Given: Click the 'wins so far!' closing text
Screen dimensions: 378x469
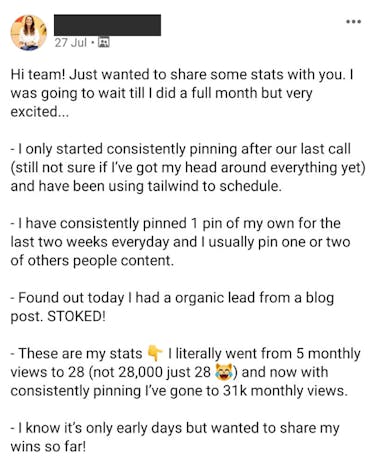Looking at the screenshot, I should [x=48, y=447].
